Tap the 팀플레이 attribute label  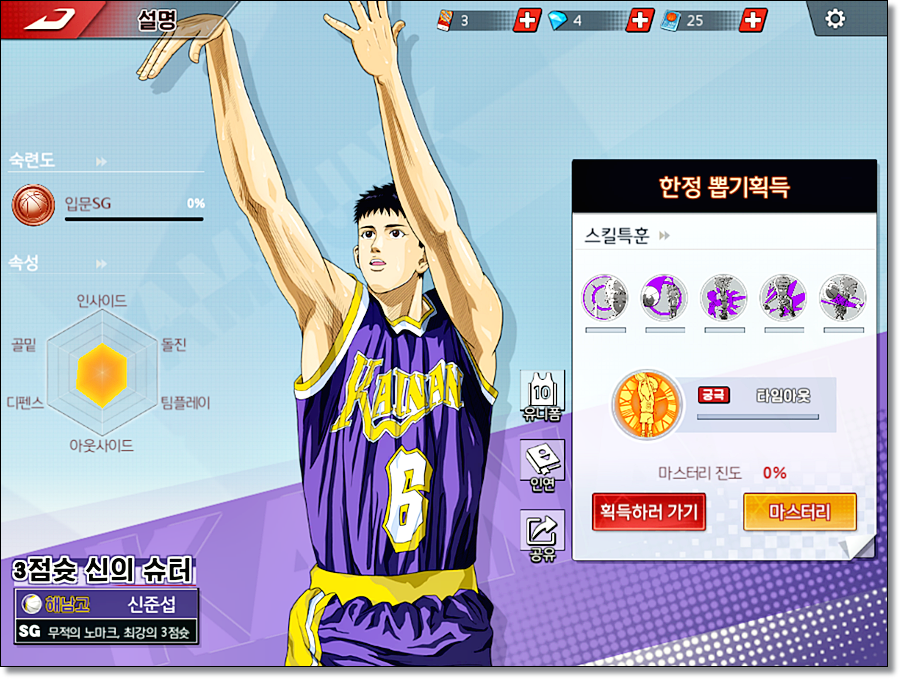pos(185,403)
